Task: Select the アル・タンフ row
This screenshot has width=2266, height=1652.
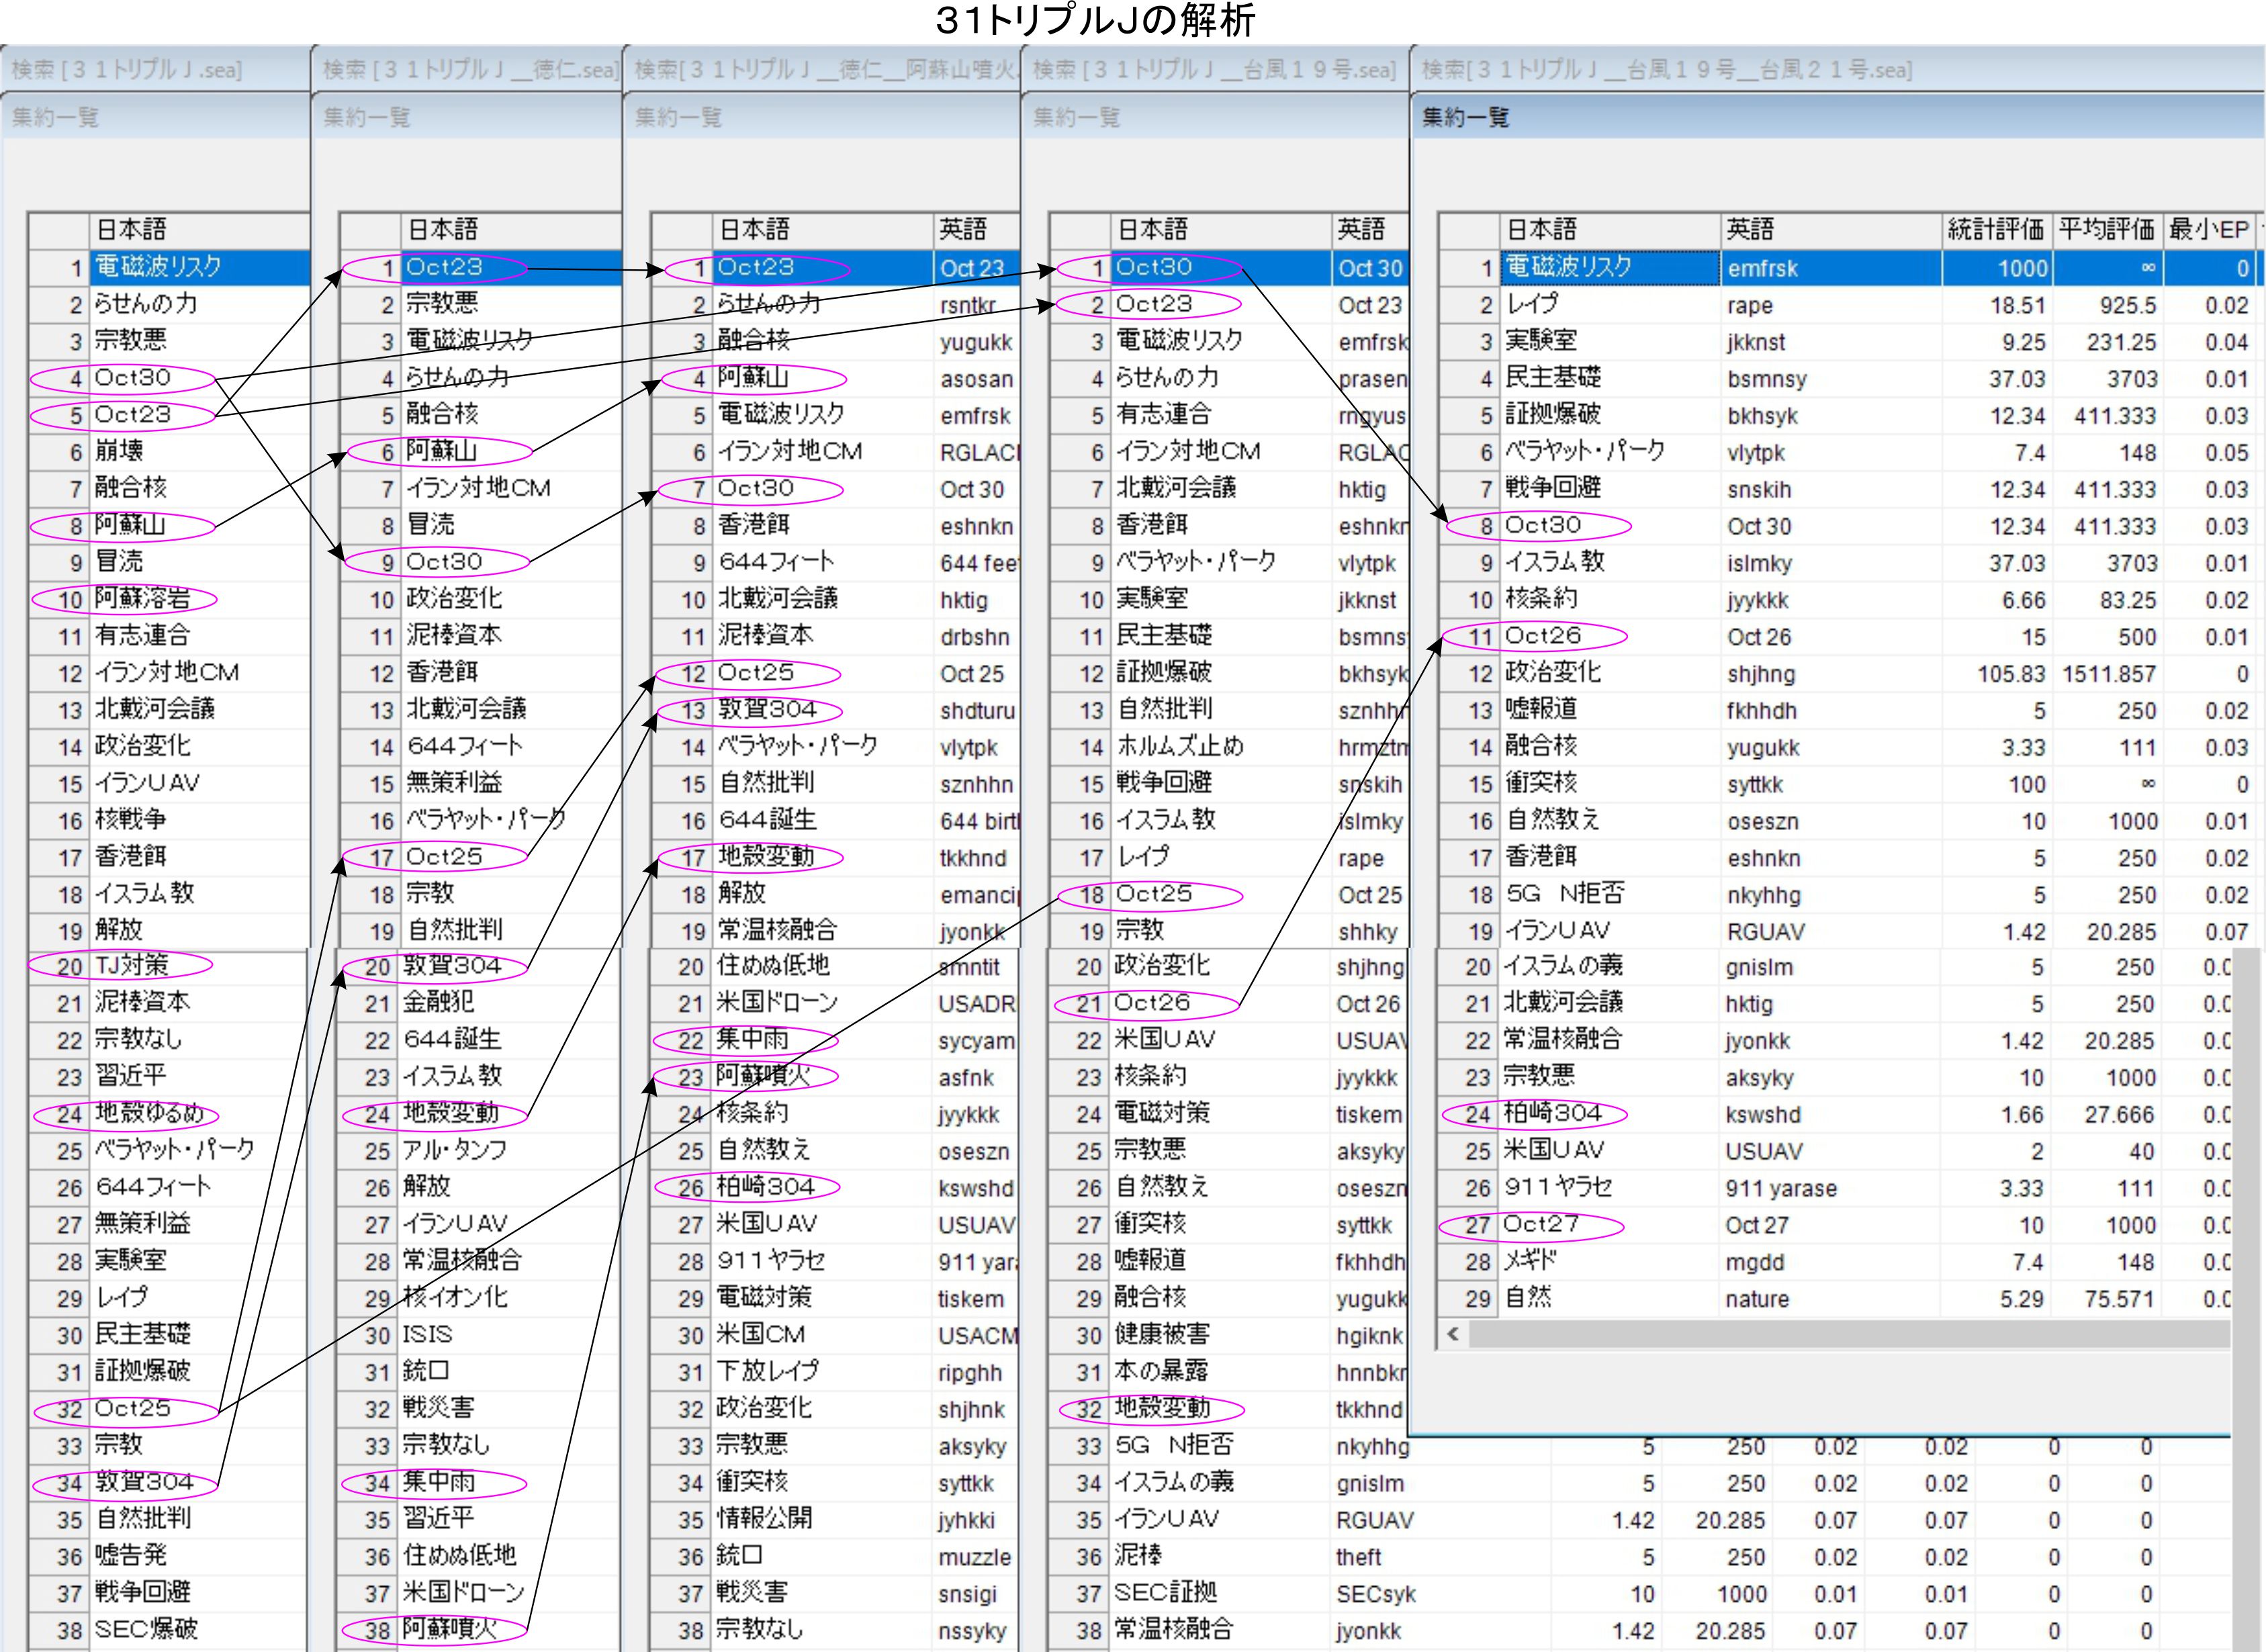Action: 454,1150
